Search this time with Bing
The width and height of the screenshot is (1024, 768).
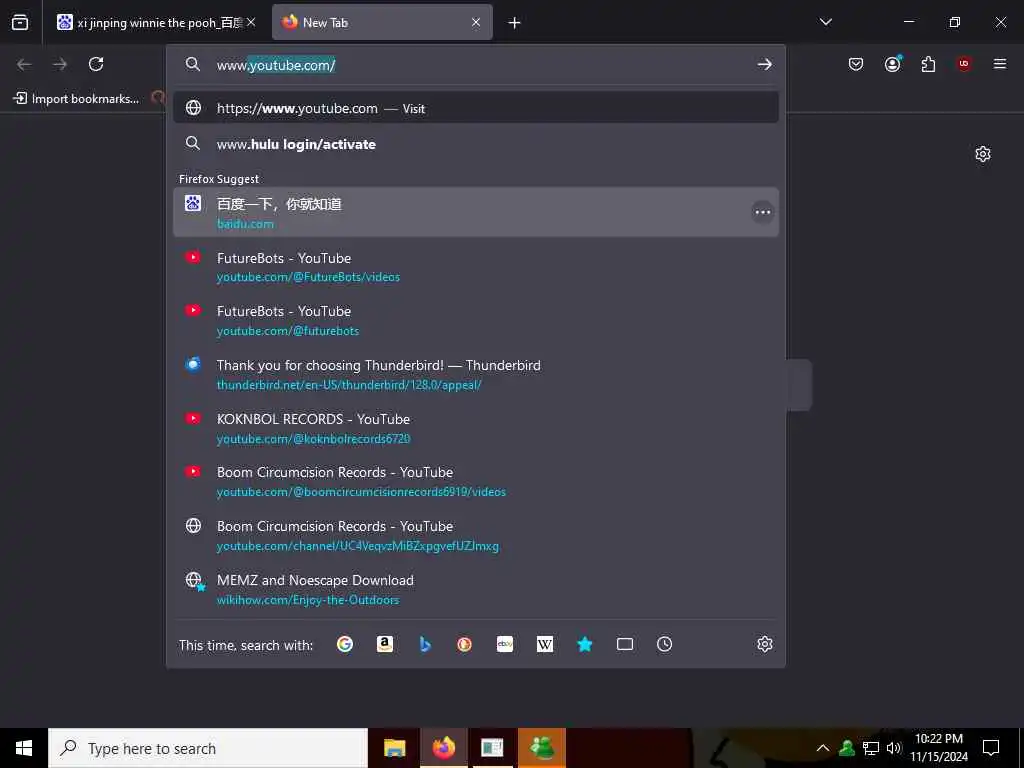pyautogui.click(x=425, y=645)
